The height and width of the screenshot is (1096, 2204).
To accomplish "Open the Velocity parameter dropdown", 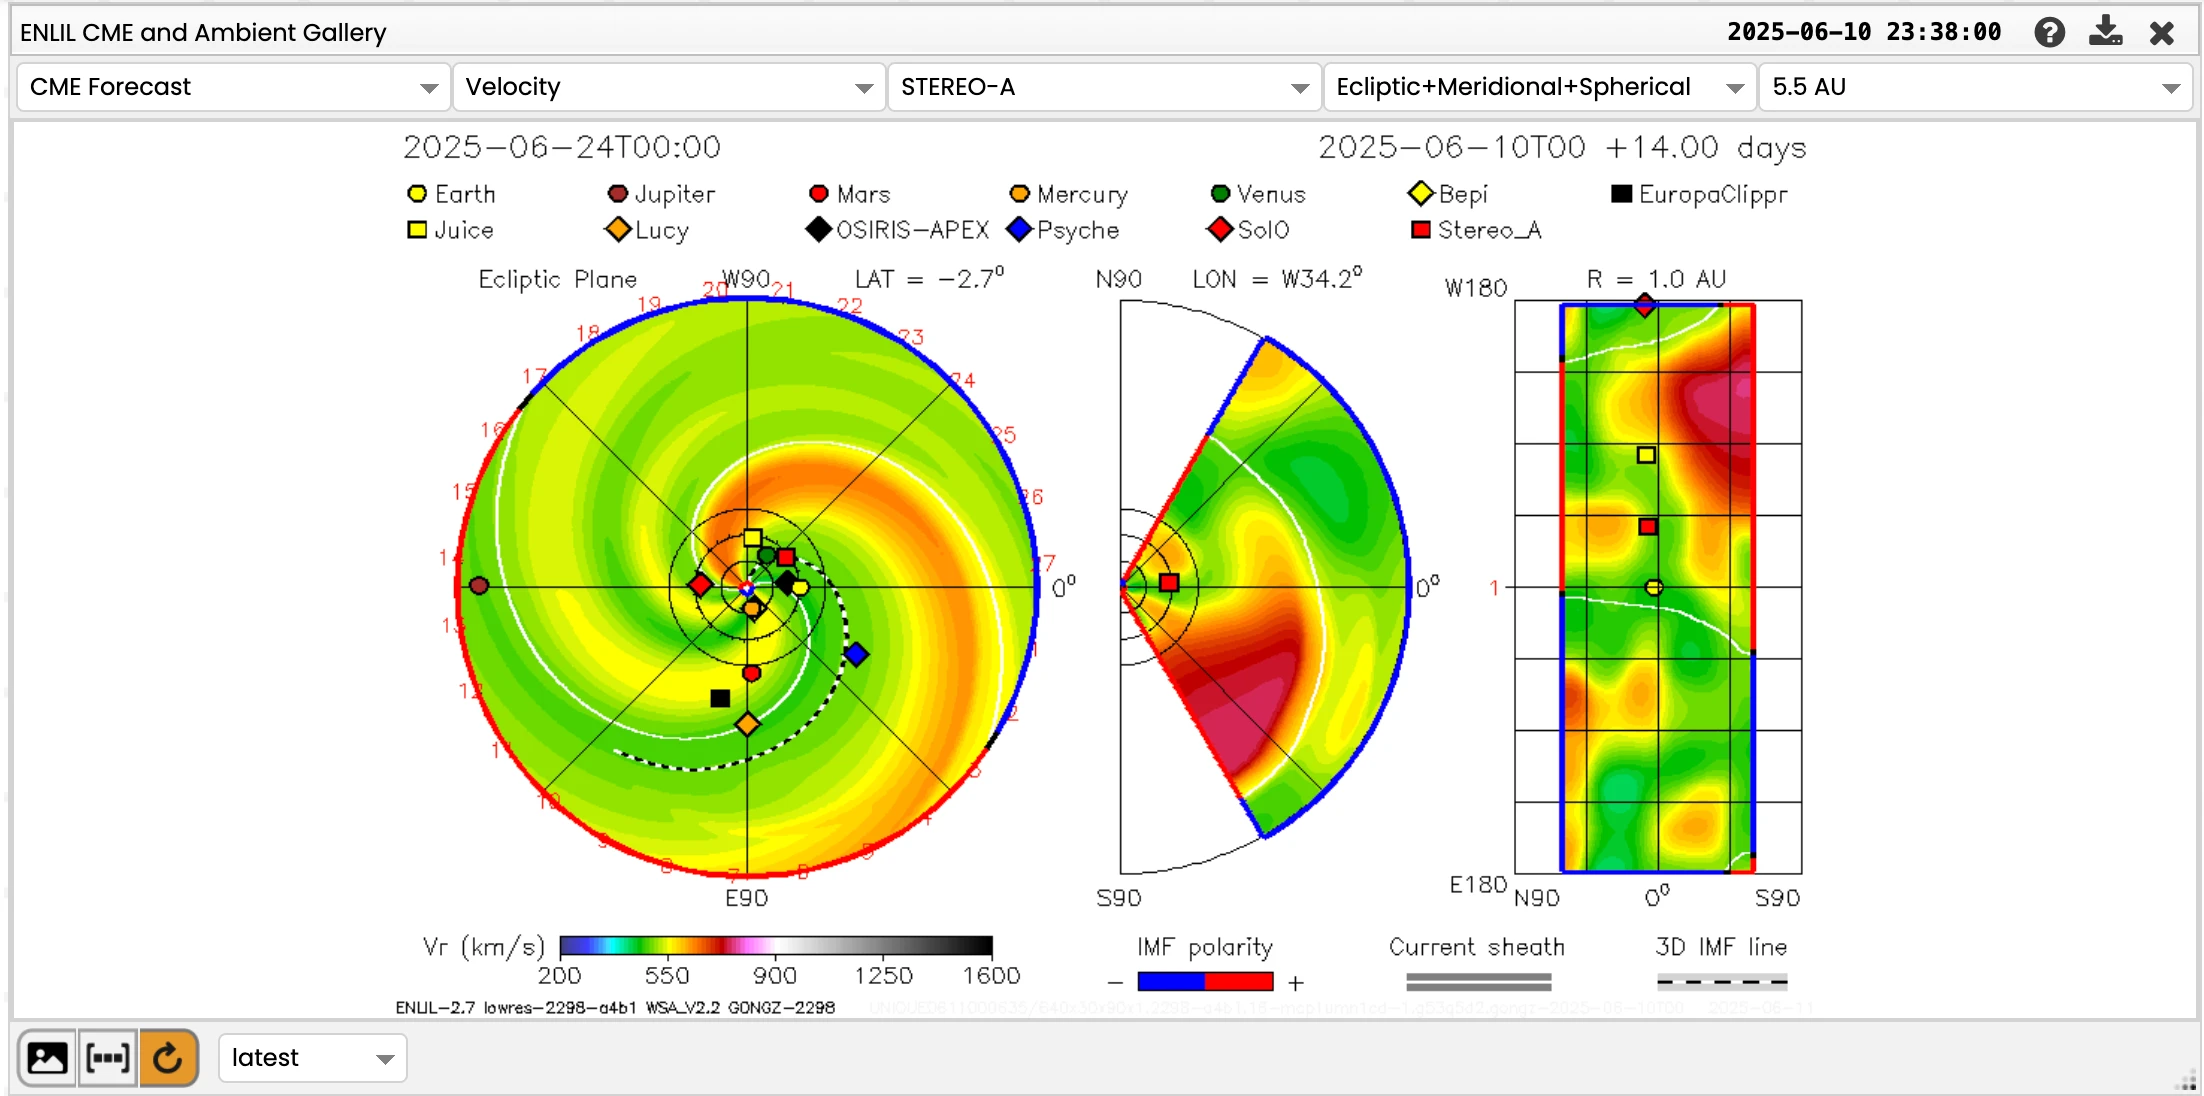I will tap(668, 87).
